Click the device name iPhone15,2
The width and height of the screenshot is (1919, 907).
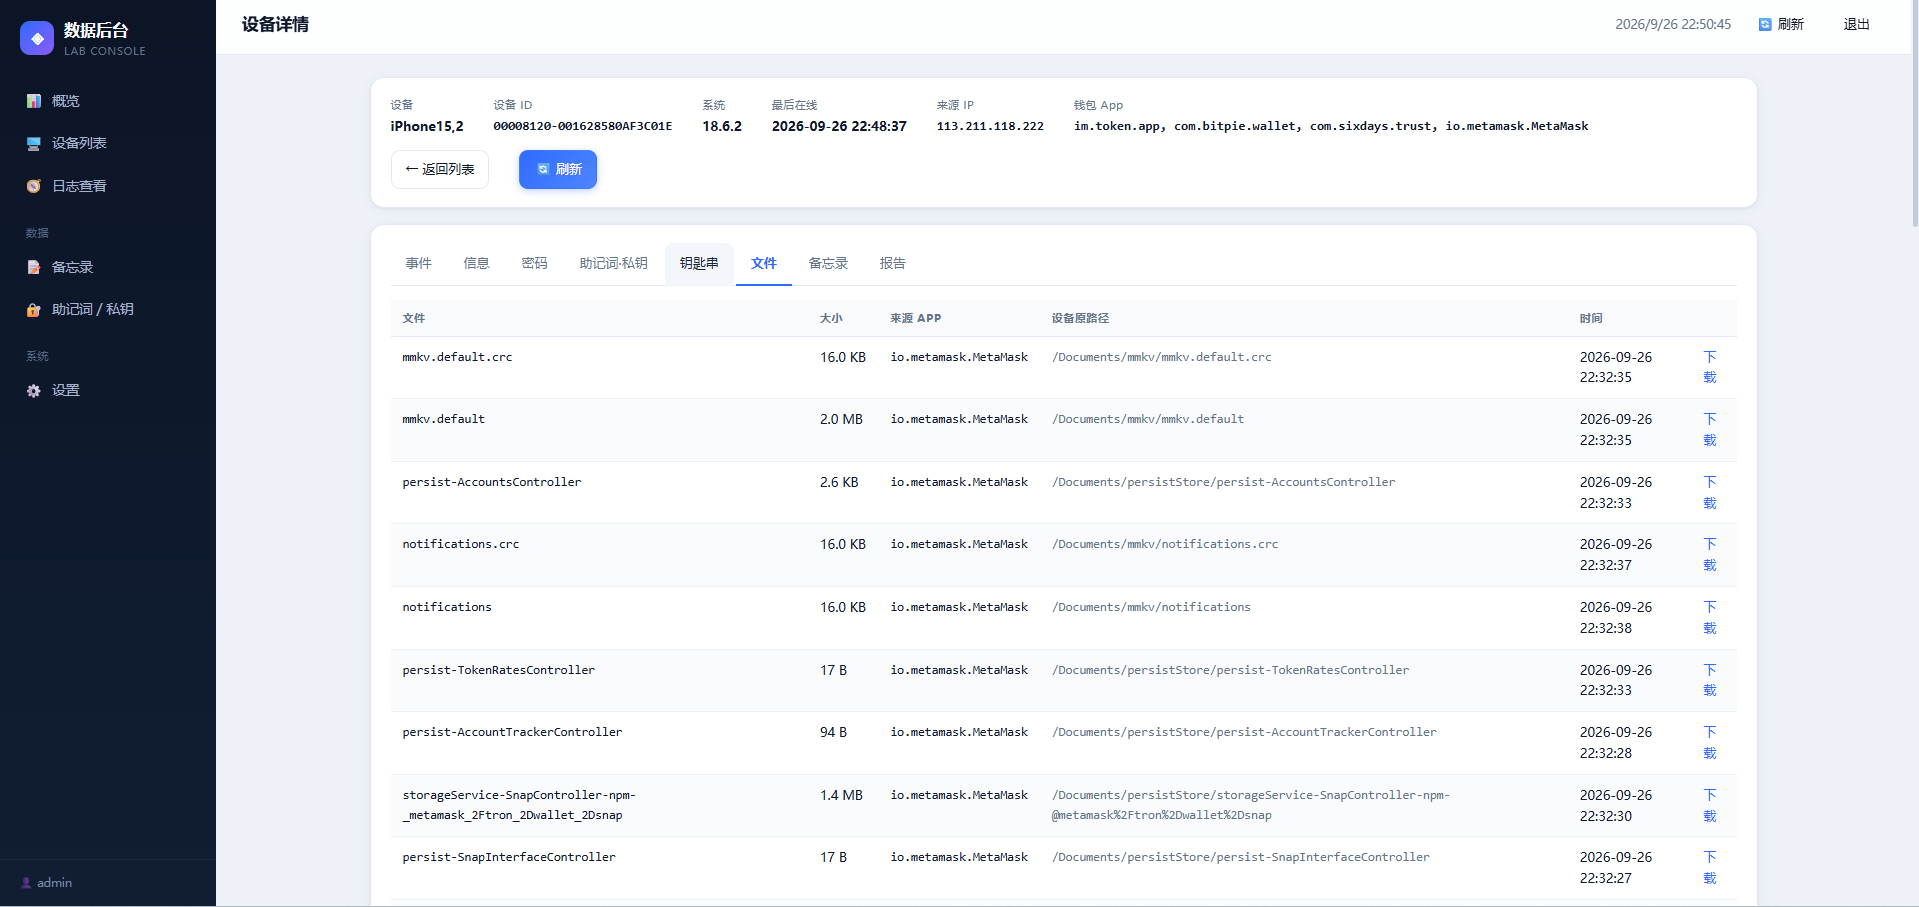[x=427, y=126]
